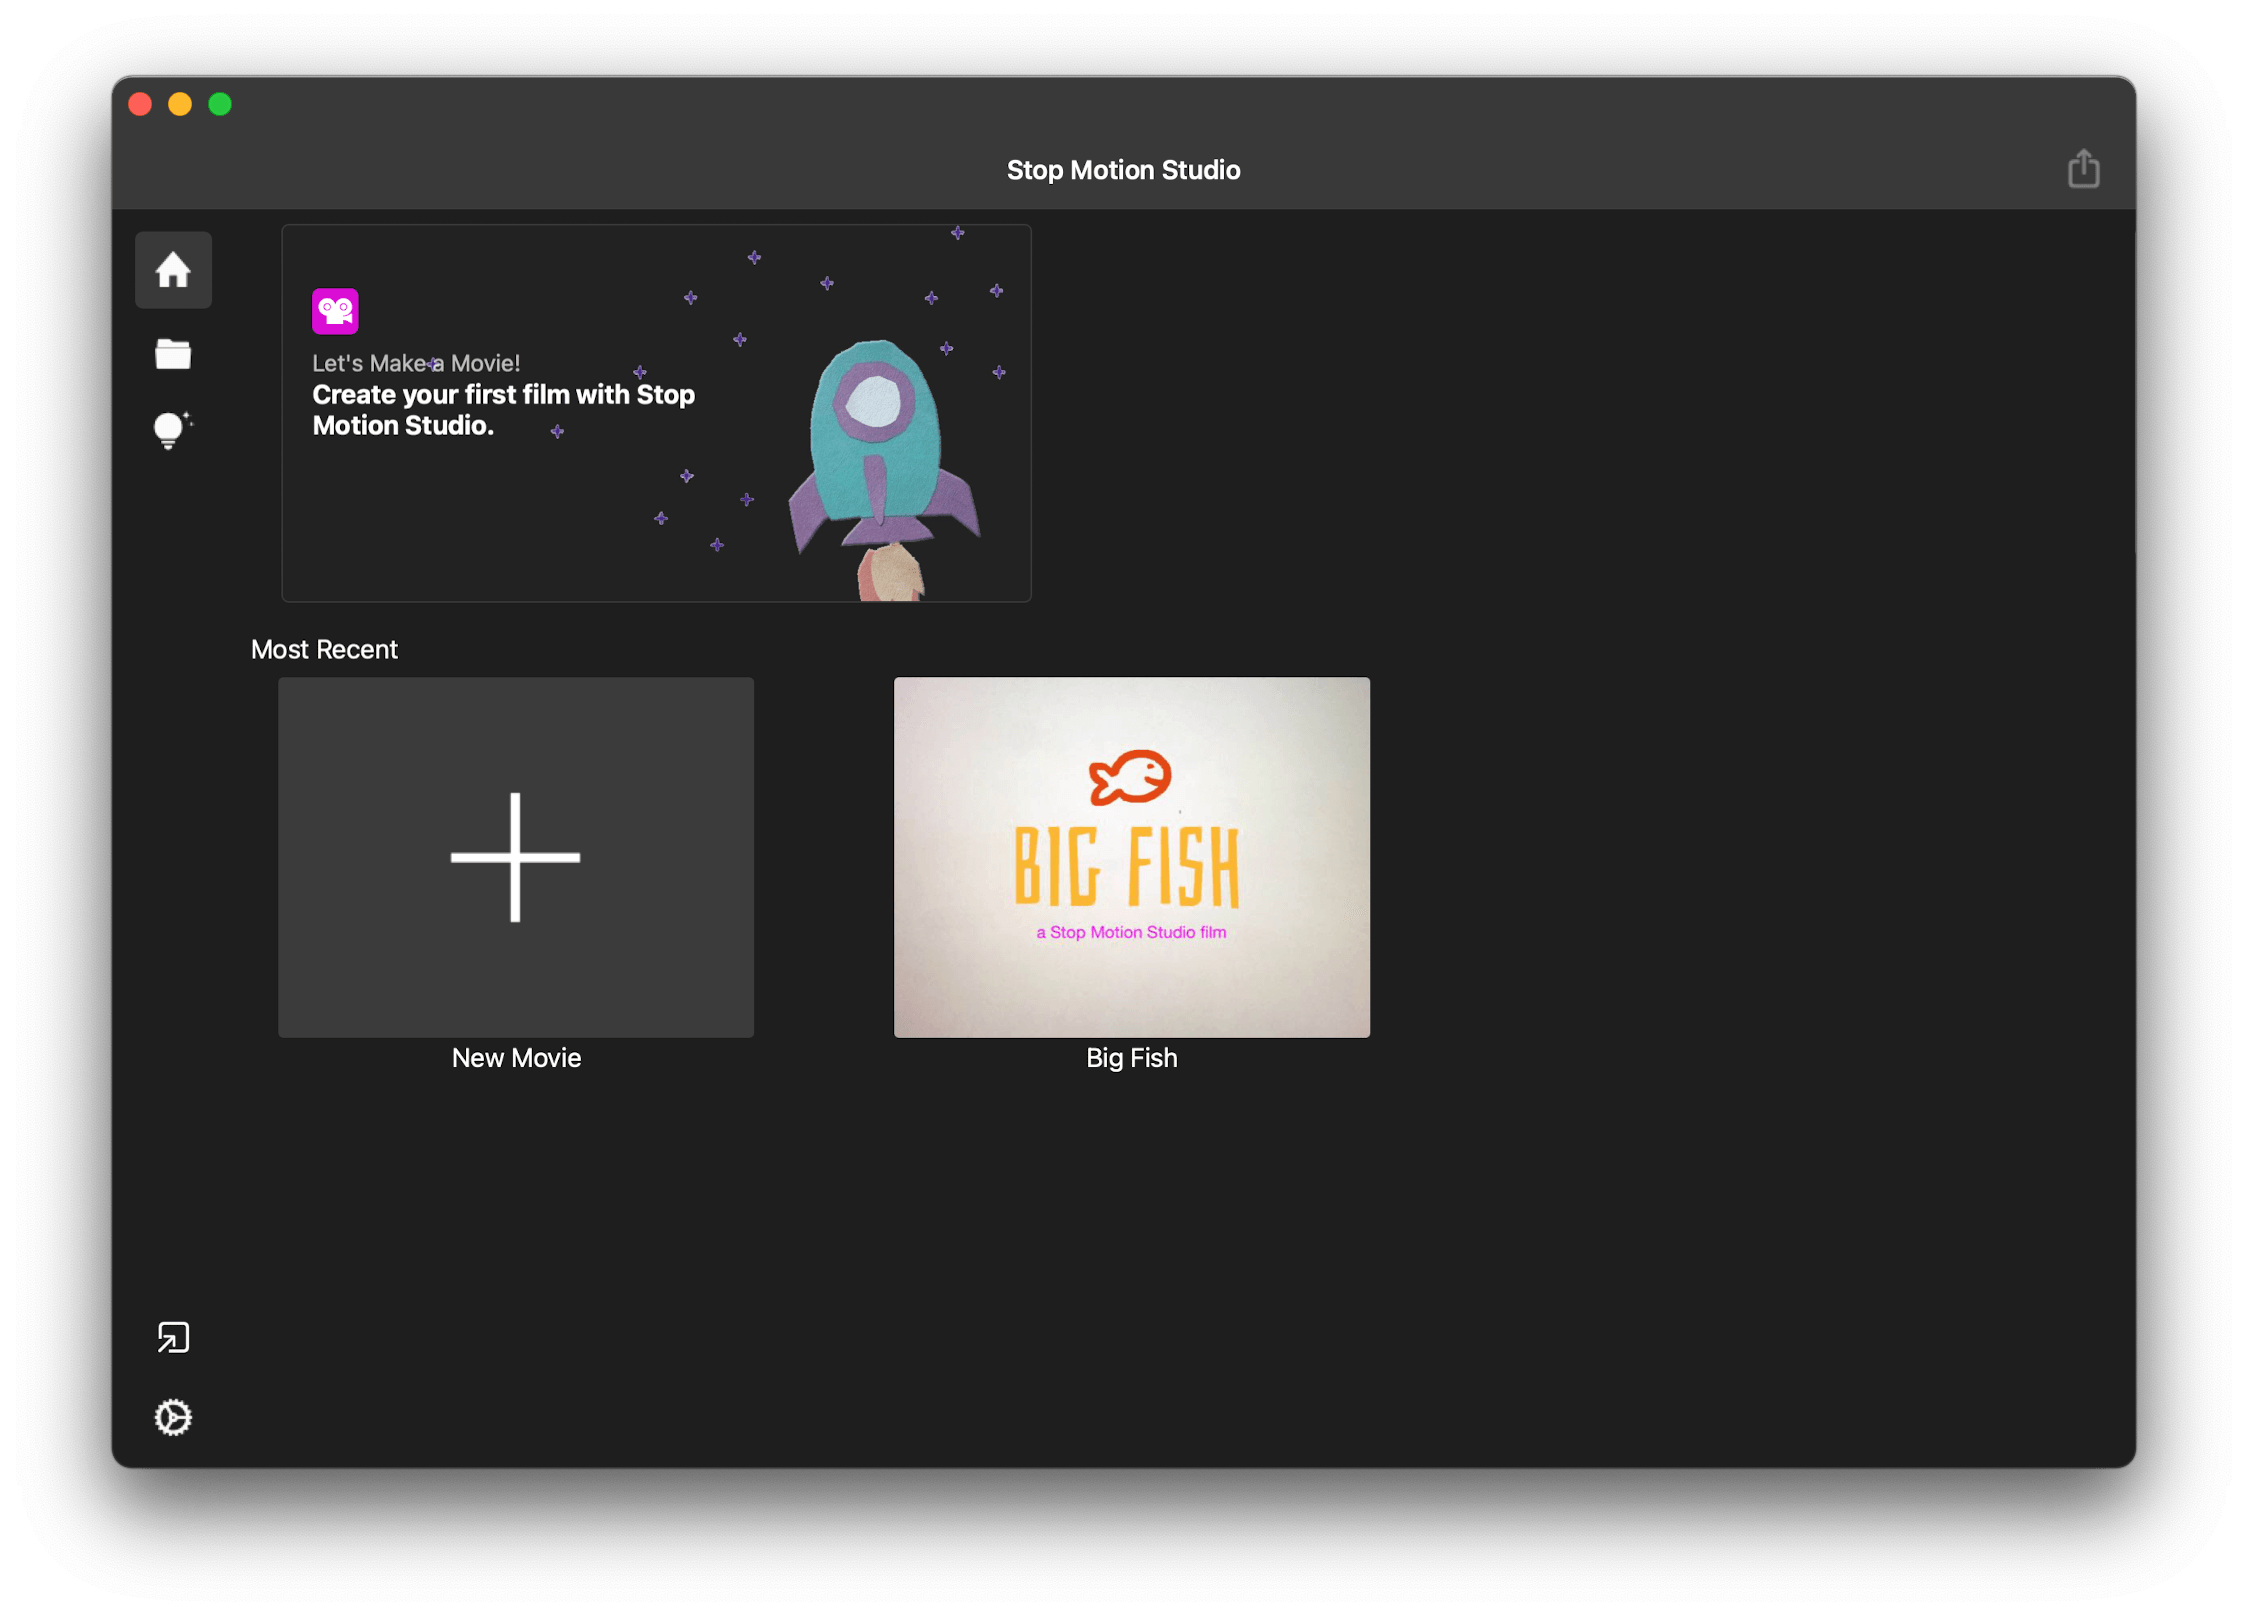Click the "Most Recent" heading
The height and width of the screenshot is (1616, 2248).
click(x=324, y=650)
